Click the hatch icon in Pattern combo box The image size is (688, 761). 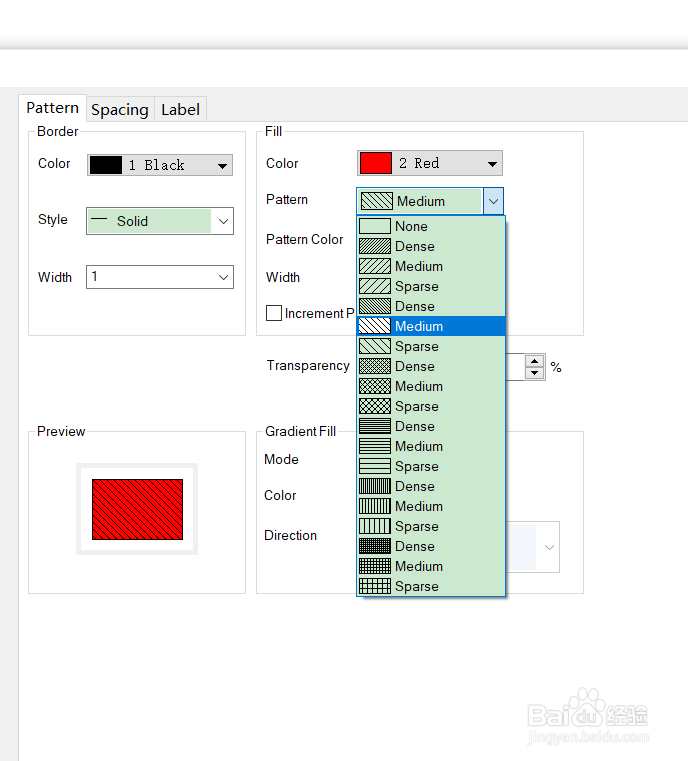coord(377,201)
